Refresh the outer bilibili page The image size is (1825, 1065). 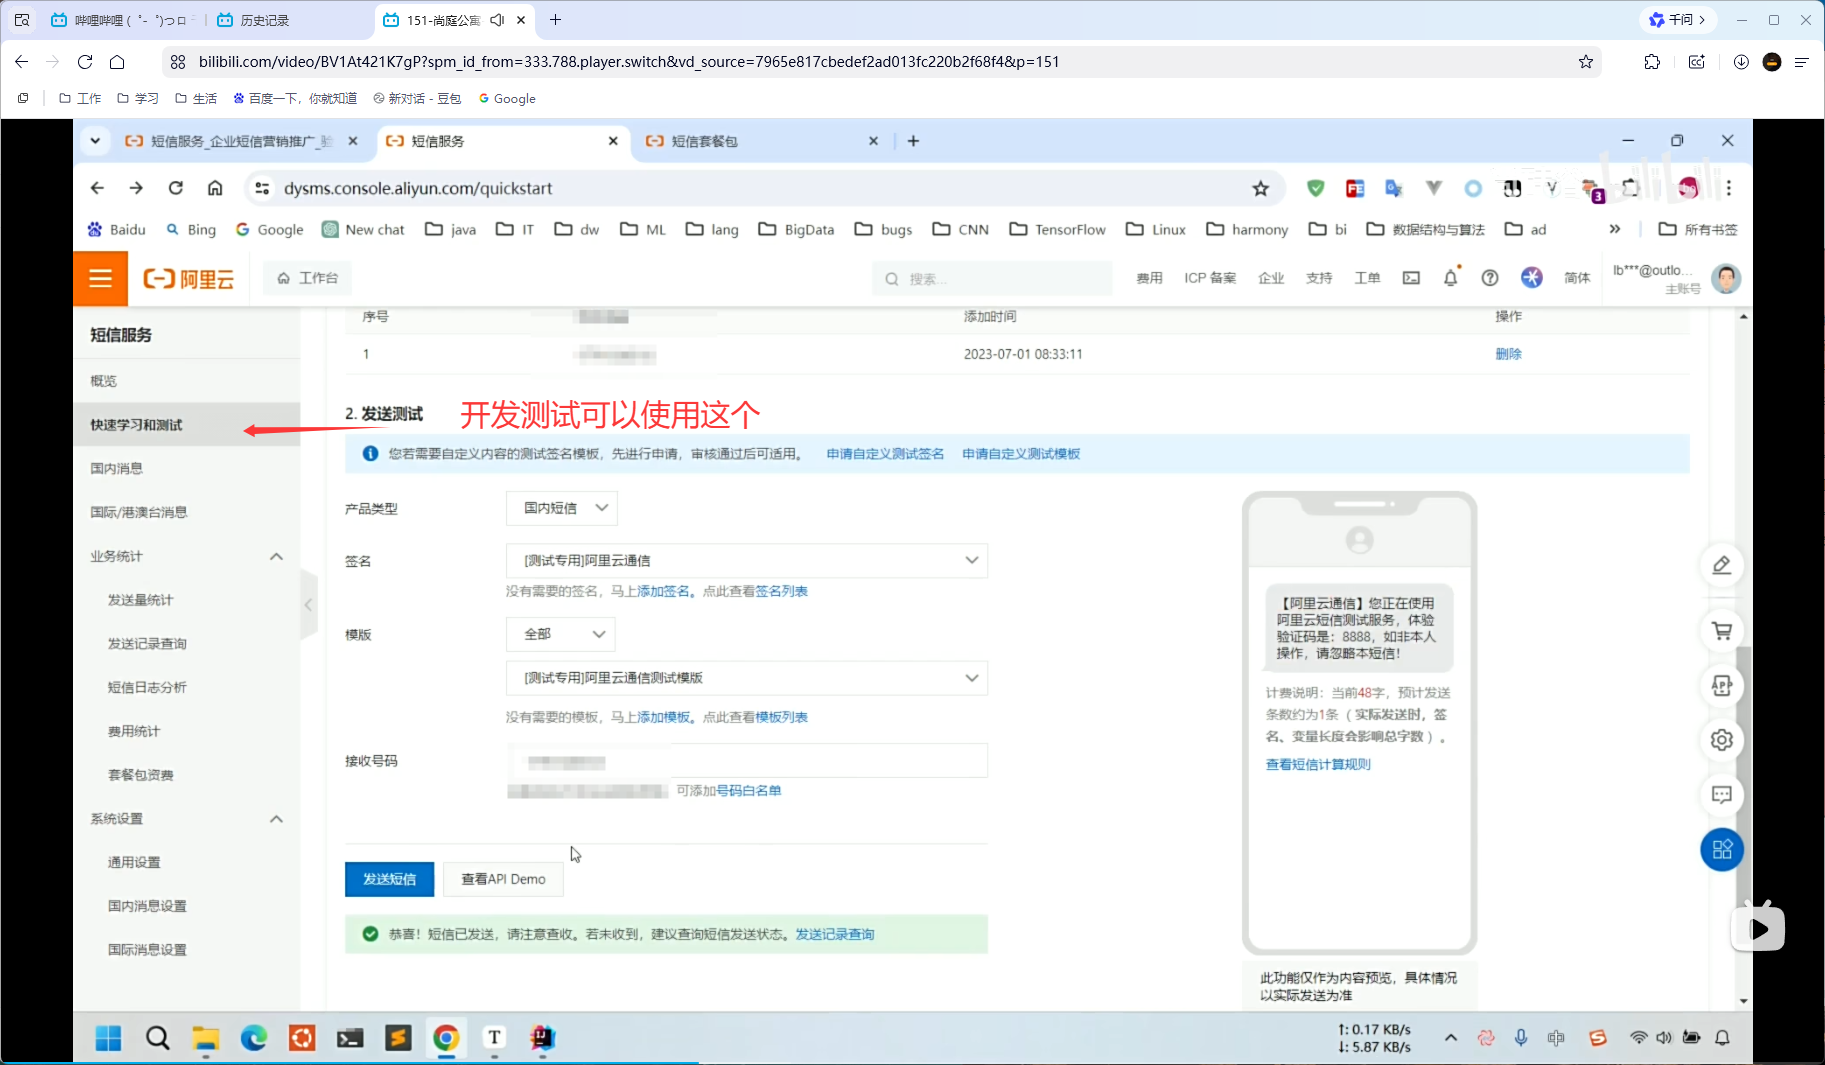point(85,62)
